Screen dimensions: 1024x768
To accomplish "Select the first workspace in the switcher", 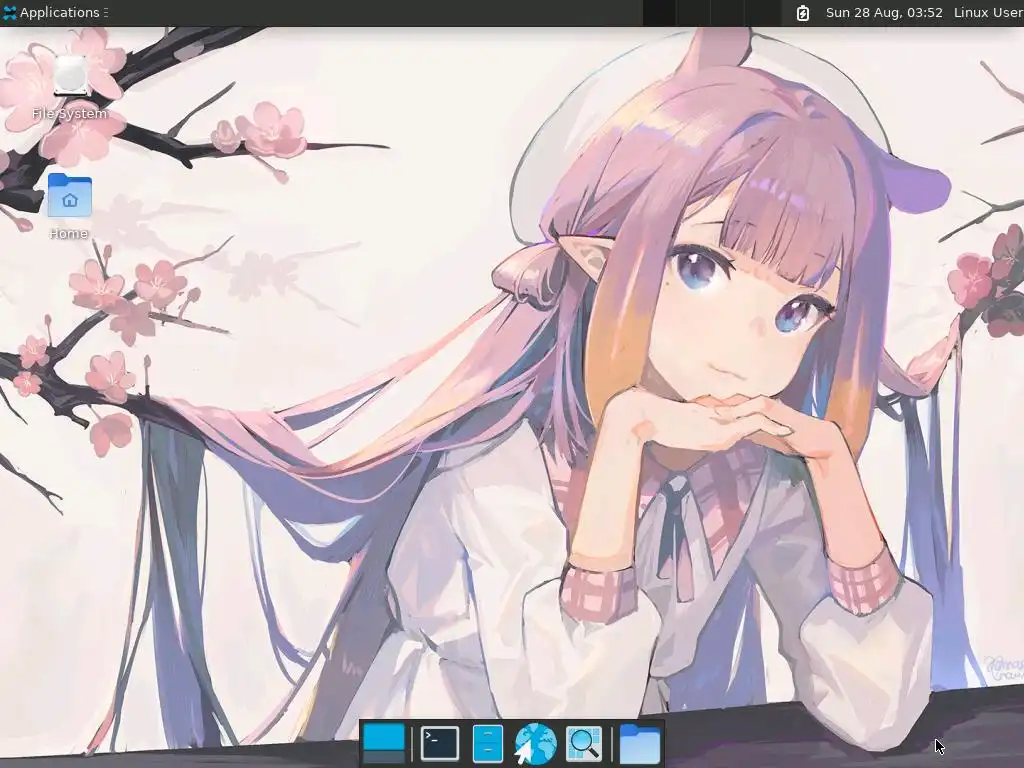I will click(x=659, y=13).
